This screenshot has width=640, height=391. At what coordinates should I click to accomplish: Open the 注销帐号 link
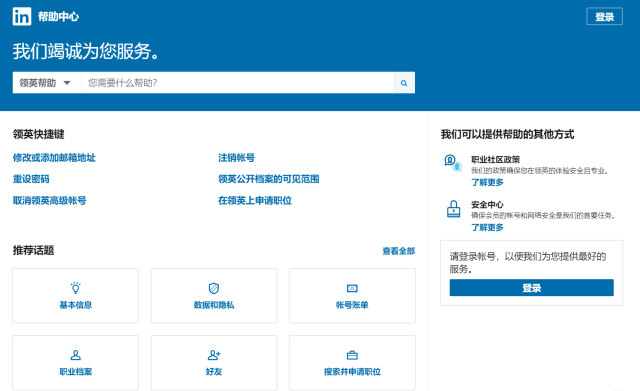(236, 158)
